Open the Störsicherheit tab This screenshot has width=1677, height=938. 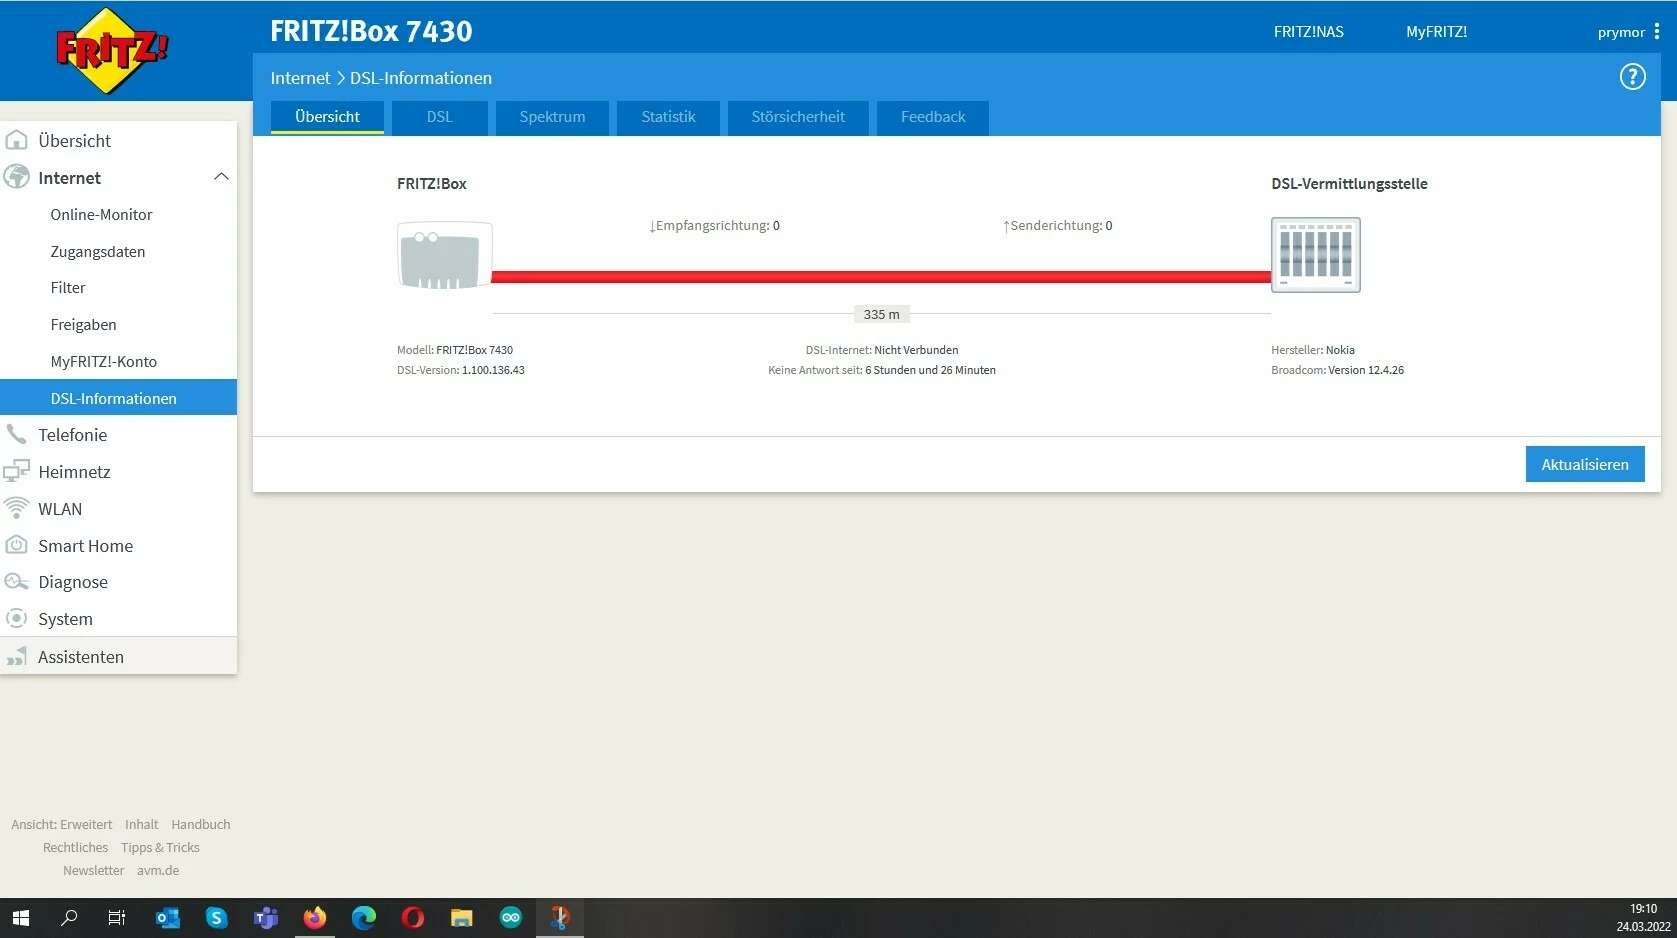pos(798,117)
